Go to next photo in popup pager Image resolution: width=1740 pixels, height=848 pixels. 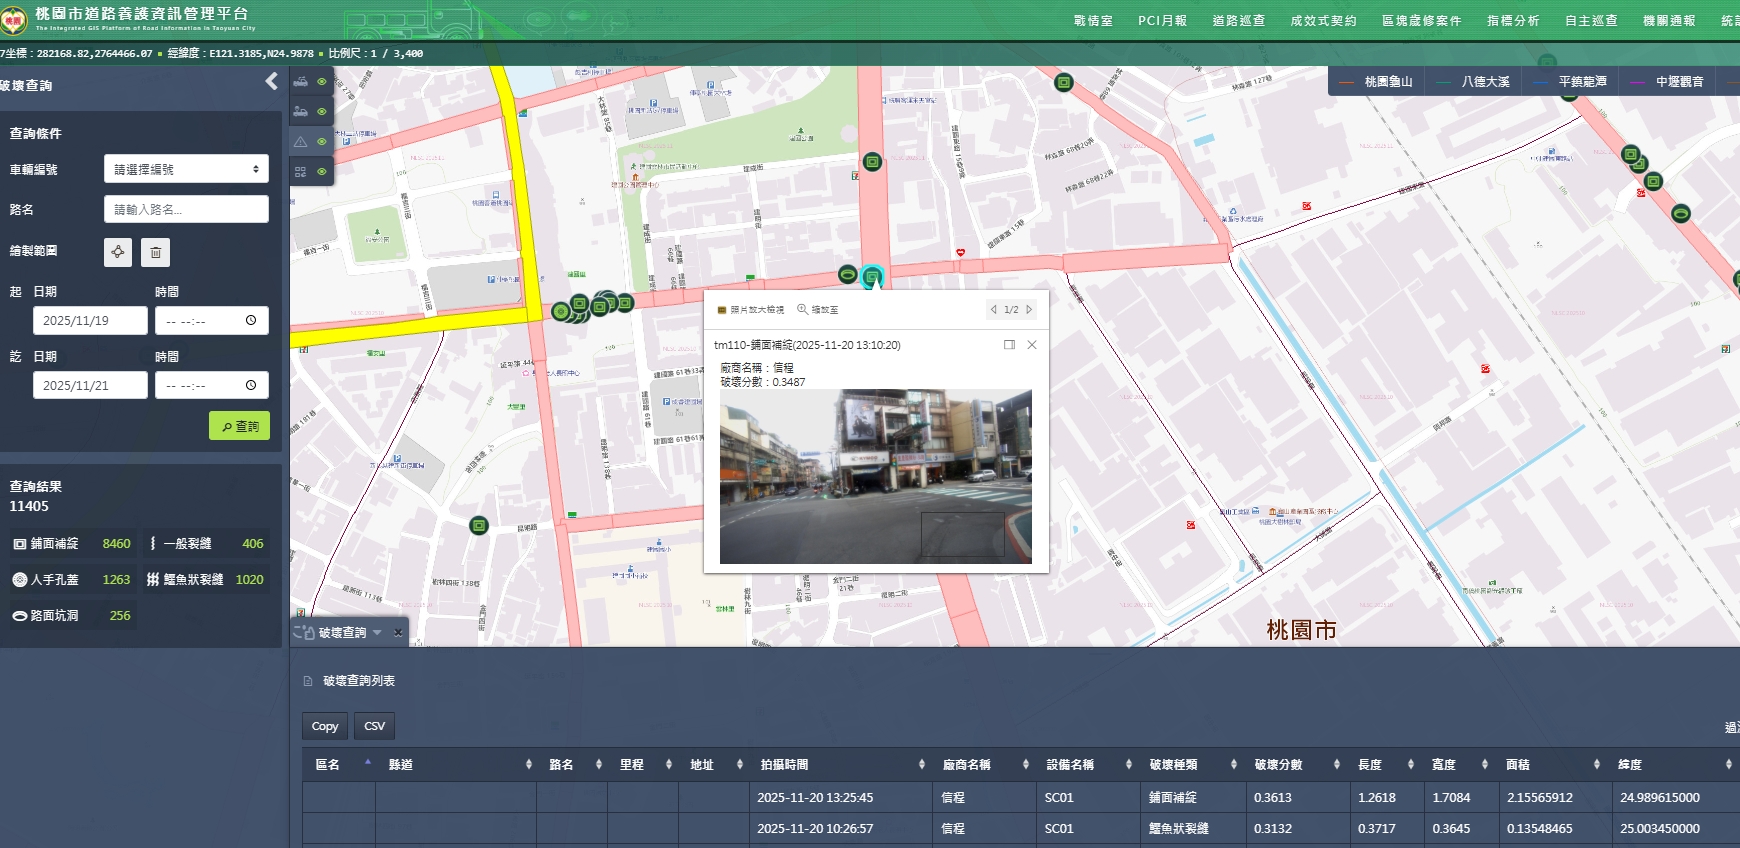pyautogui.click(x=1029, y=310)
